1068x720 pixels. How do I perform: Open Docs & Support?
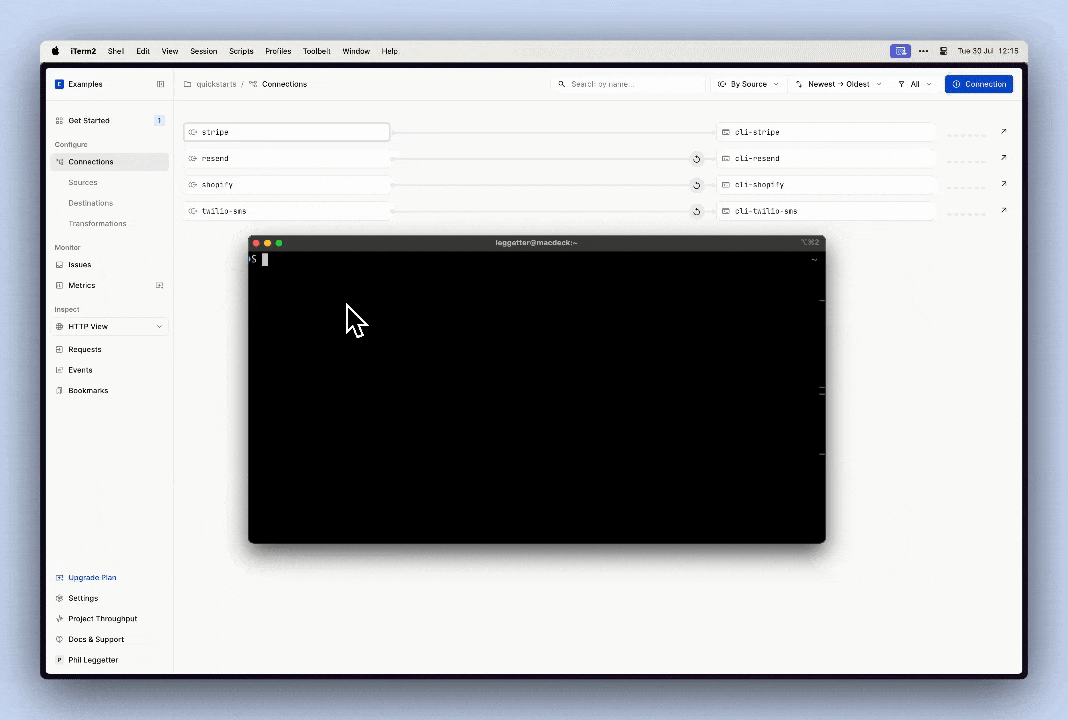96,639
